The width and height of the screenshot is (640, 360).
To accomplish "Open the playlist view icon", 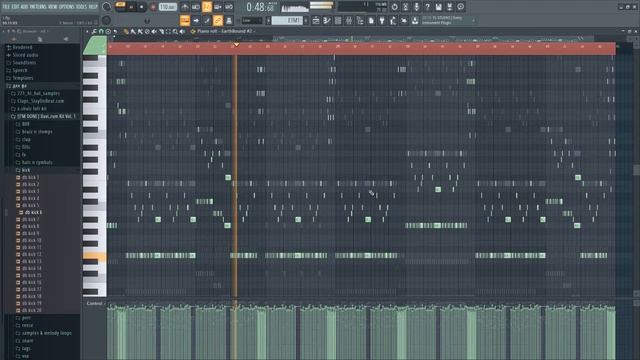I will [316, 20].
